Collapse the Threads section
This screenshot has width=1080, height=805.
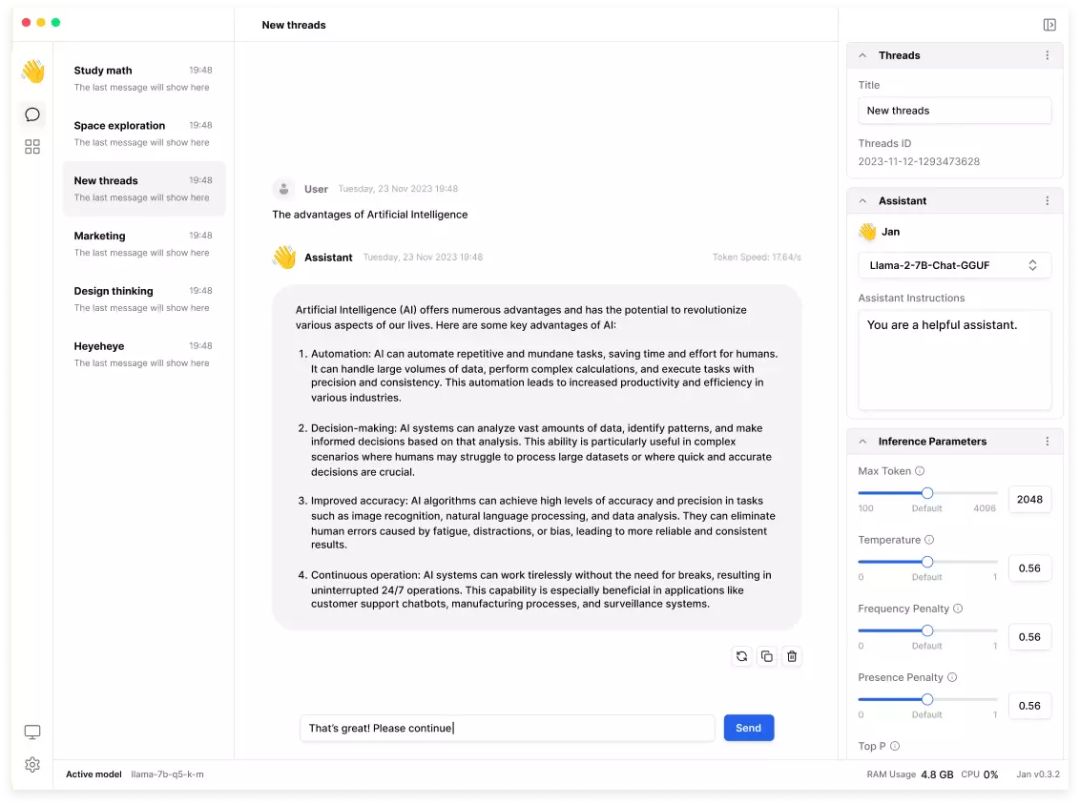[x=863, y=56]
